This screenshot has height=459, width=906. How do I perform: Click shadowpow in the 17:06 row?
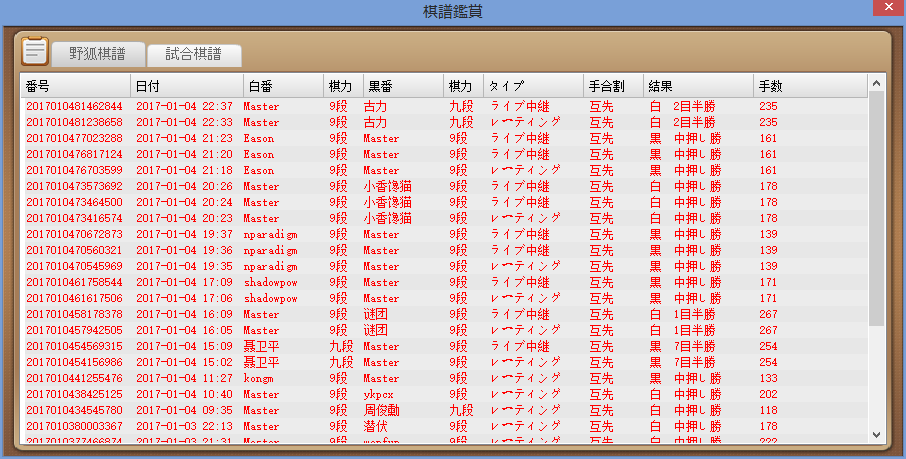click(x=270, y=299)
